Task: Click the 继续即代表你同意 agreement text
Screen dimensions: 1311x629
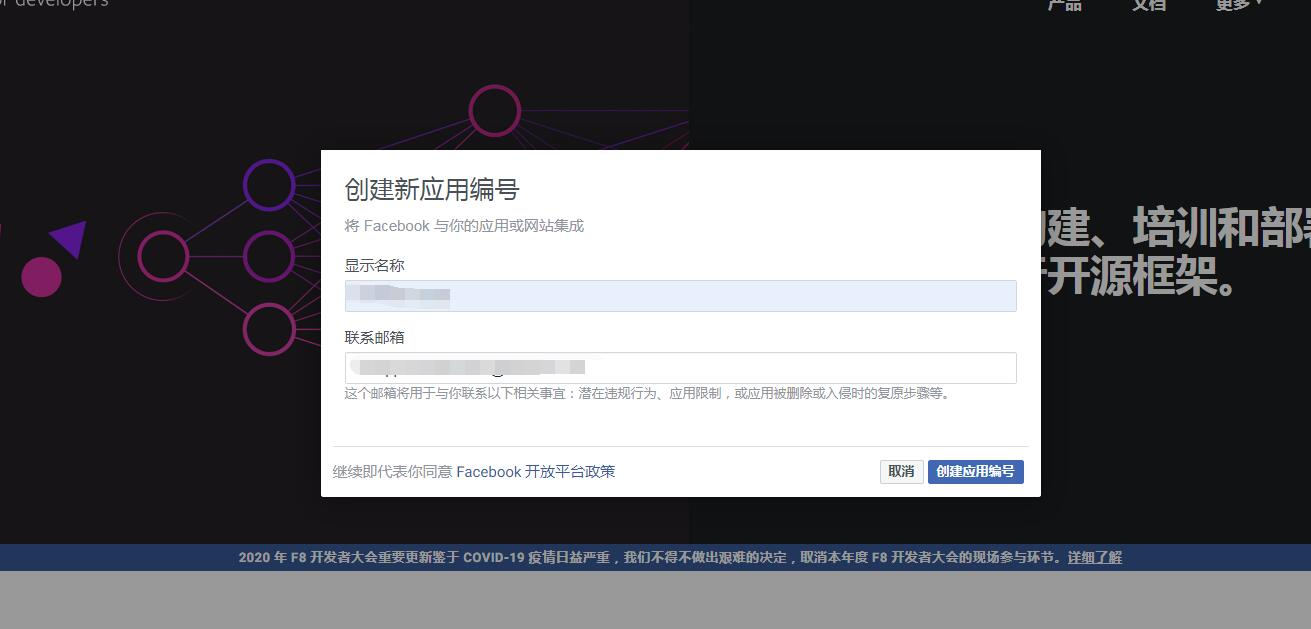Action: click(393, 472)
